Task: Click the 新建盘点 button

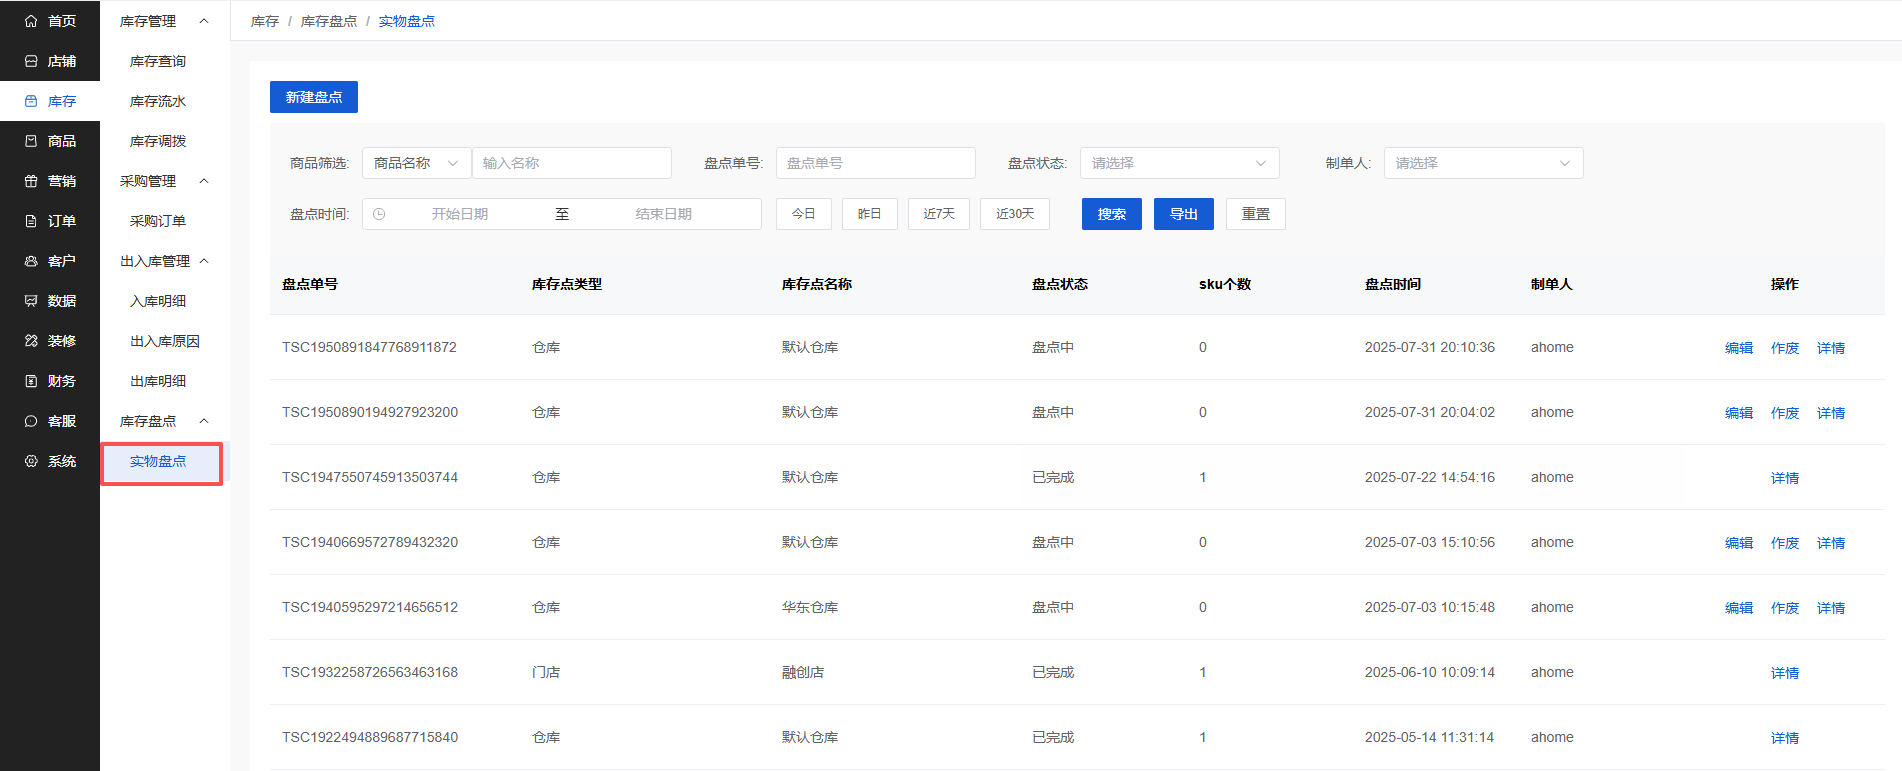Action: pos(314,97)
